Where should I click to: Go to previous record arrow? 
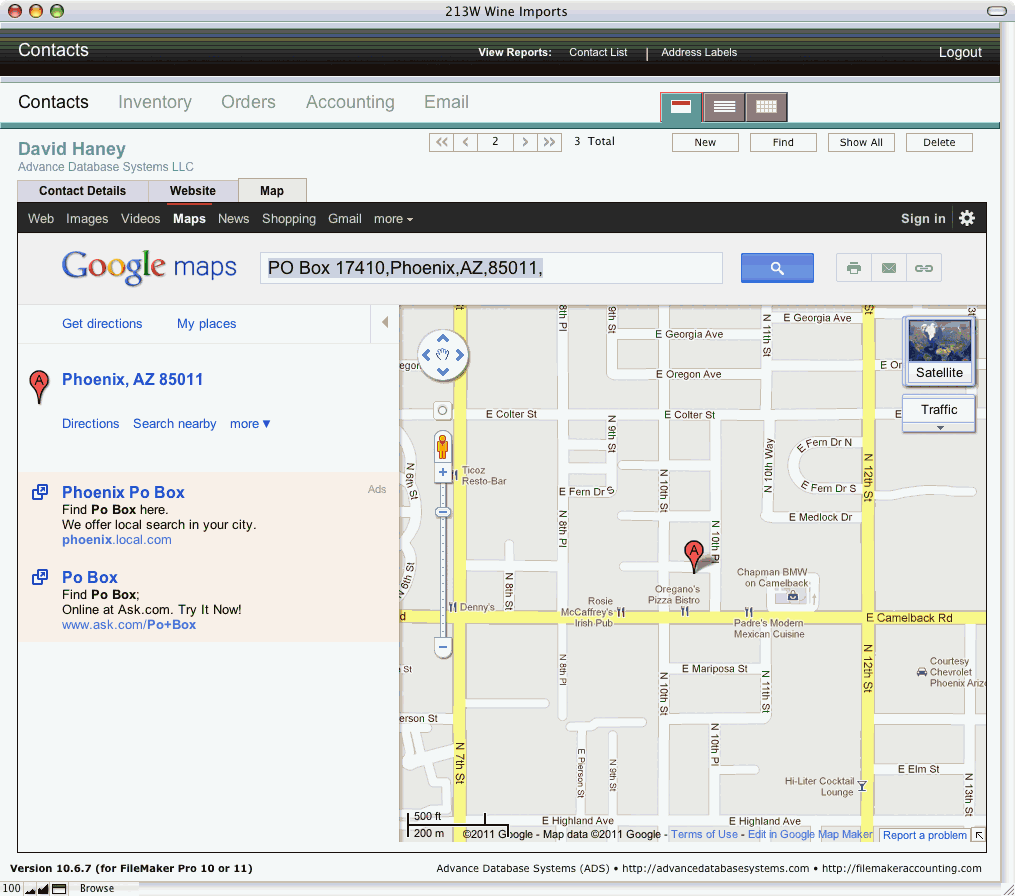click(x=465, y=142)
